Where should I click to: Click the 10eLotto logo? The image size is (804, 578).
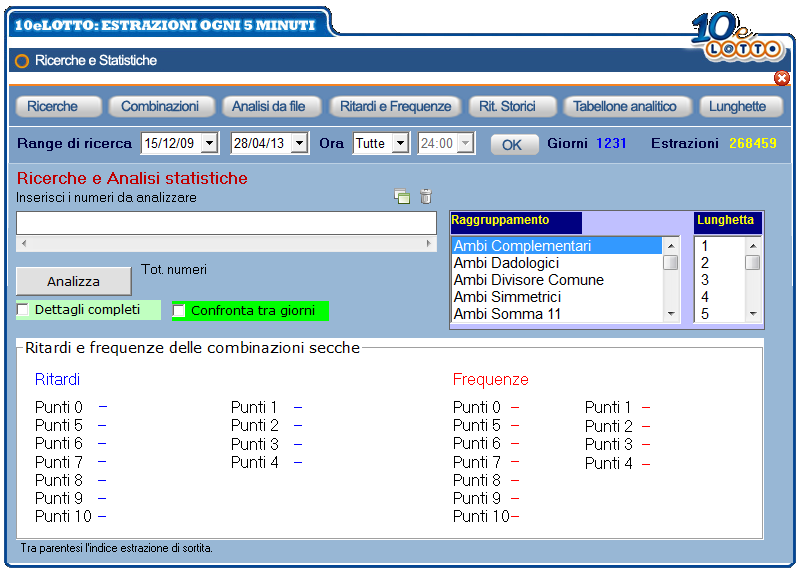[x=736, y=36]
